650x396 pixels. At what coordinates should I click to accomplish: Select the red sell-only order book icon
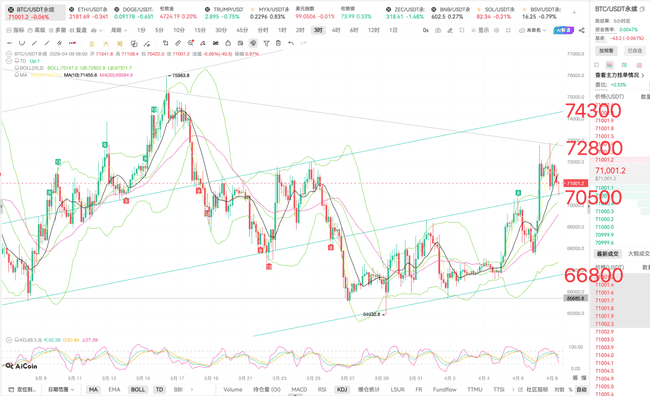click(x=639, y=65)
